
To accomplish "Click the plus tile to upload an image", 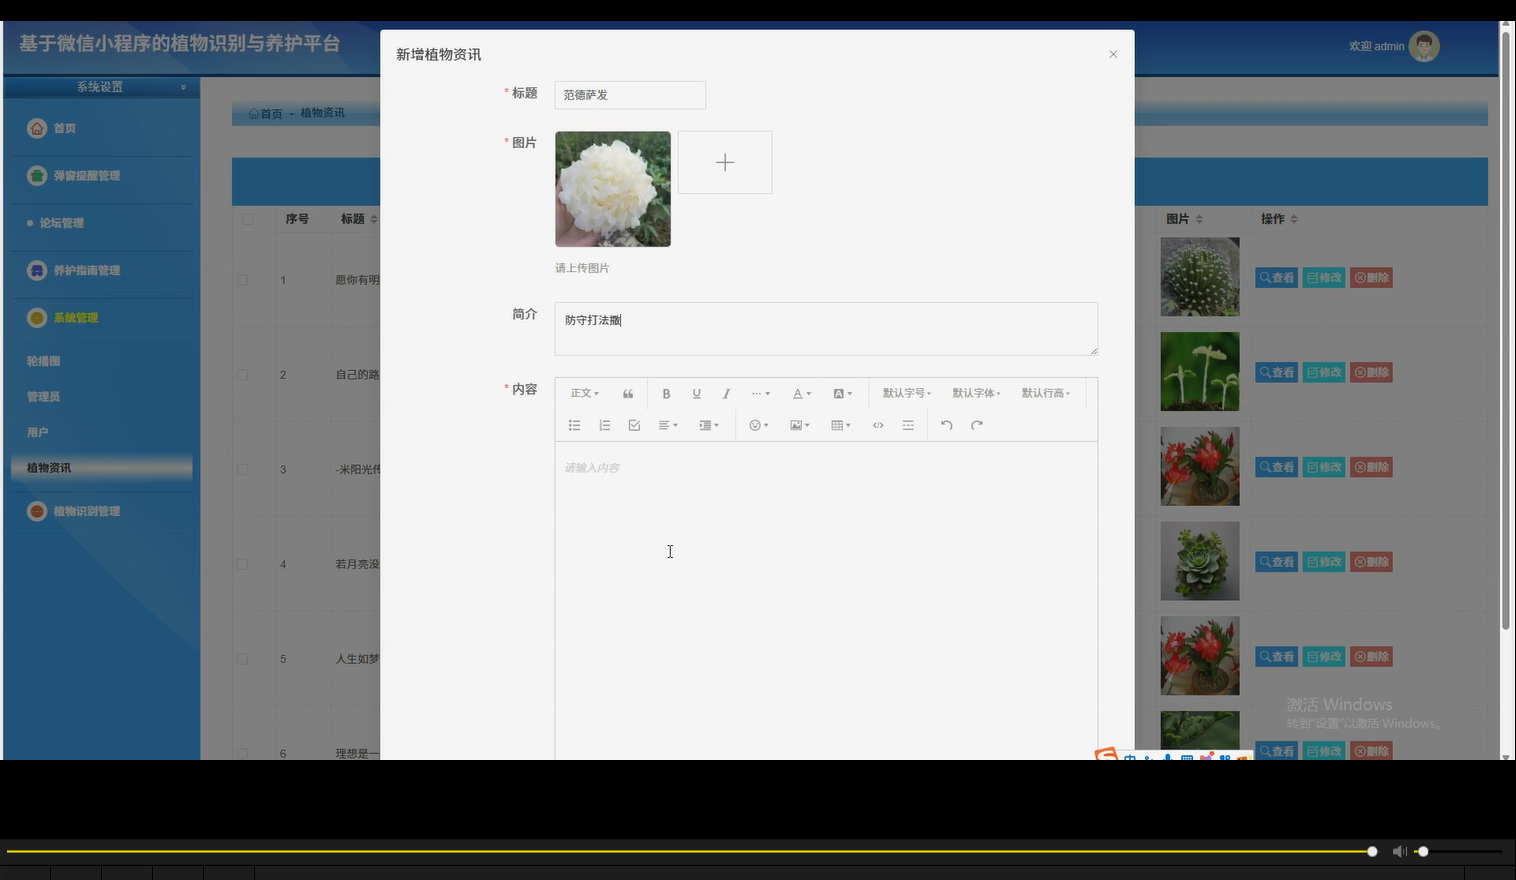I will coord(724,161).
